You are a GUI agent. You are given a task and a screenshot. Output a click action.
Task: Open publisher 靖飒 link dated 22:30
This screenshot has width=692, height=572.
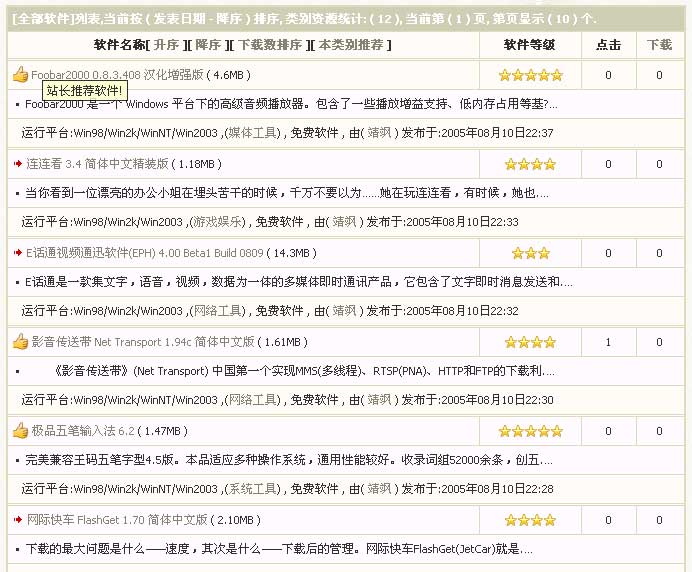[x=380, y=399]
